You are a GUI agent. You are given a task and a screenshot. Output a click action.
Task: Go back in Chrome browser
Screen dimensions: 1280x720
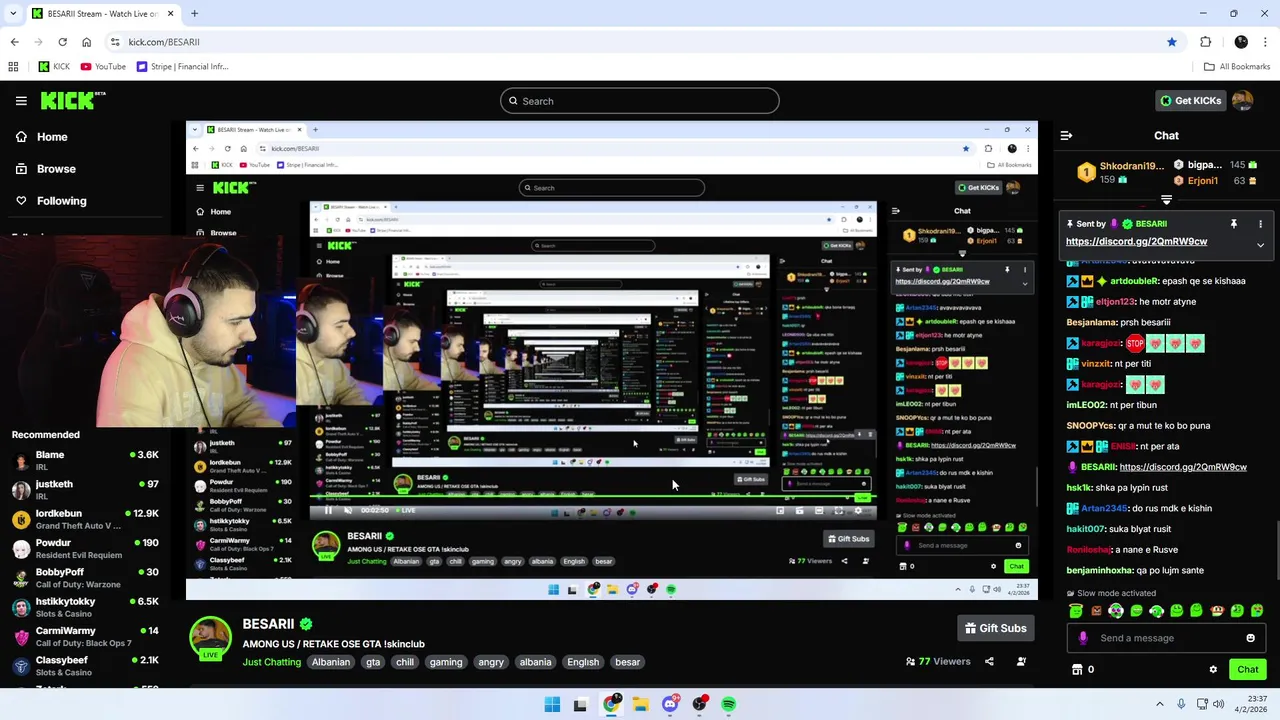pos(14,42)
